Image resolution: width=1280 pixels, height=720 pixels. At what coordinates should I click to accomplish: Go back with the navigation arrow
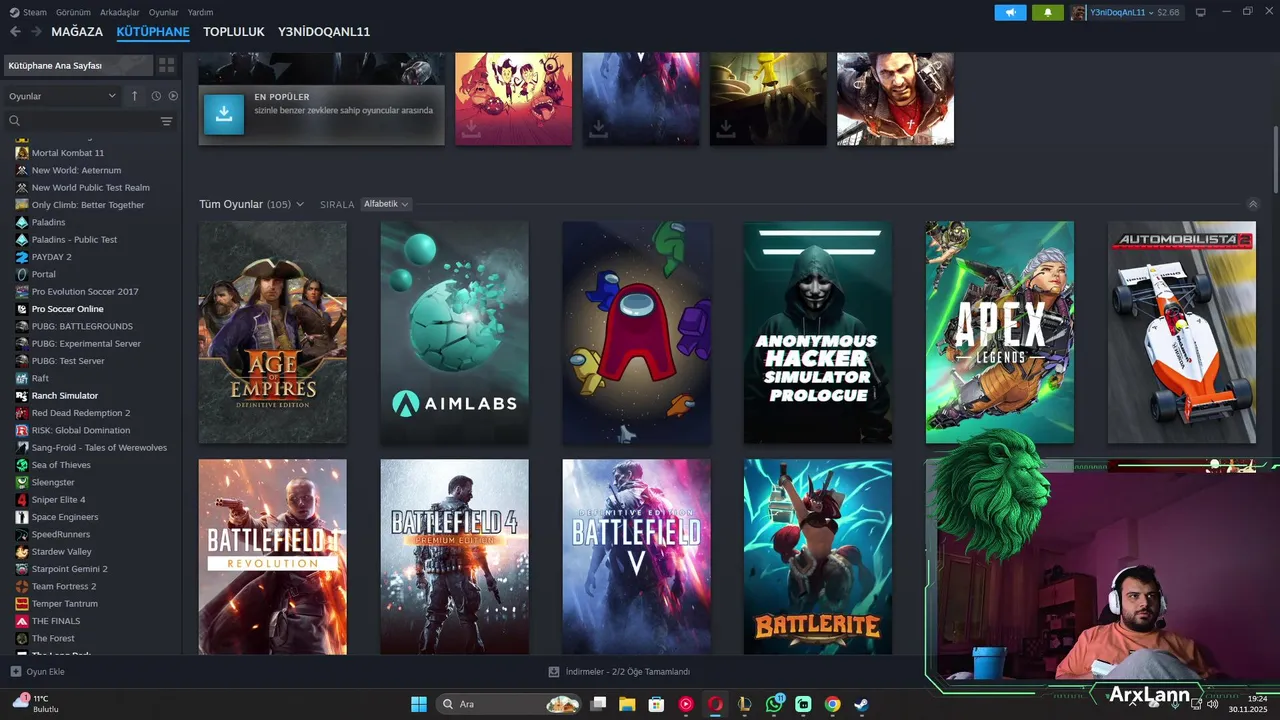point(15,32)
